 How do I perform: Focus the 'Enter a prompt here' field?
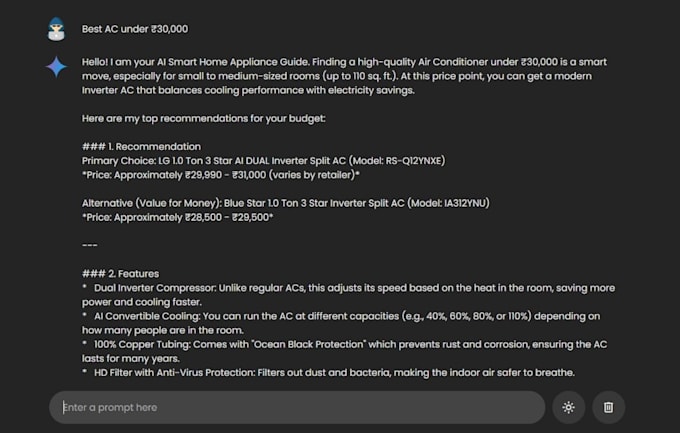[x=297, y=407]
